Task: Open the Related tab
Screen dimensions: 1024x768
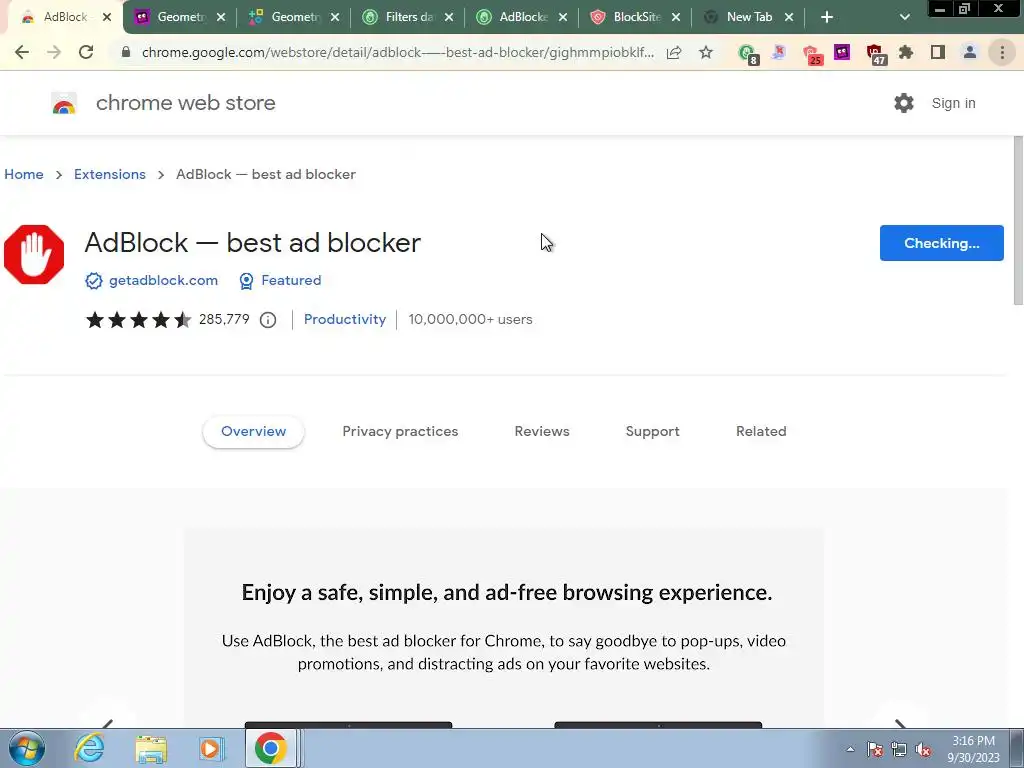Action: click(x=761, y=432)
